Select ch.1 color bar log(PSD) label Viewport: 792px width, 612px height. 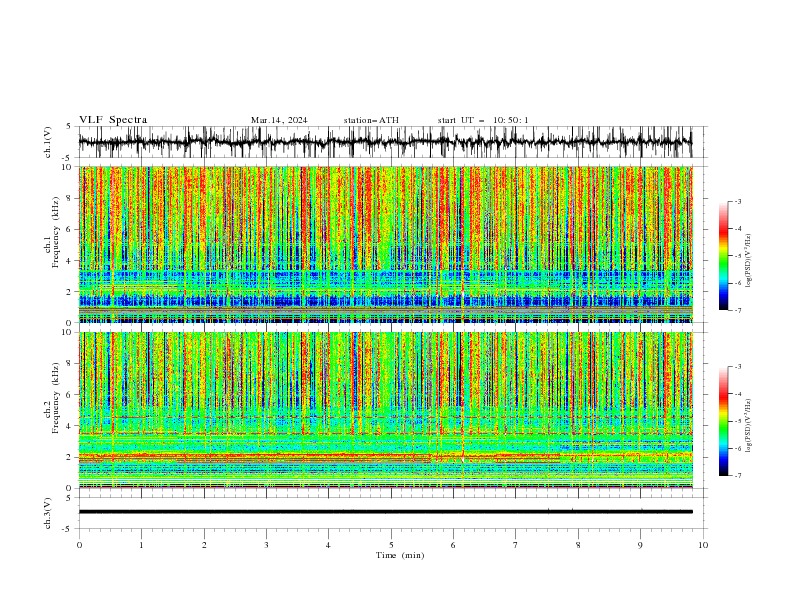(x=749, y=261)
